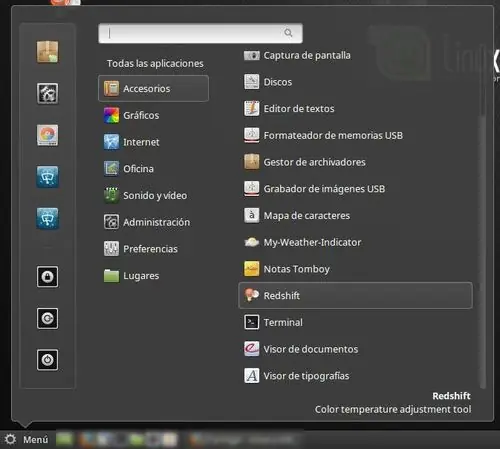Click the Lugares green folder icon
The height and width of the screenshot is (449, 500).
(111, 276)
